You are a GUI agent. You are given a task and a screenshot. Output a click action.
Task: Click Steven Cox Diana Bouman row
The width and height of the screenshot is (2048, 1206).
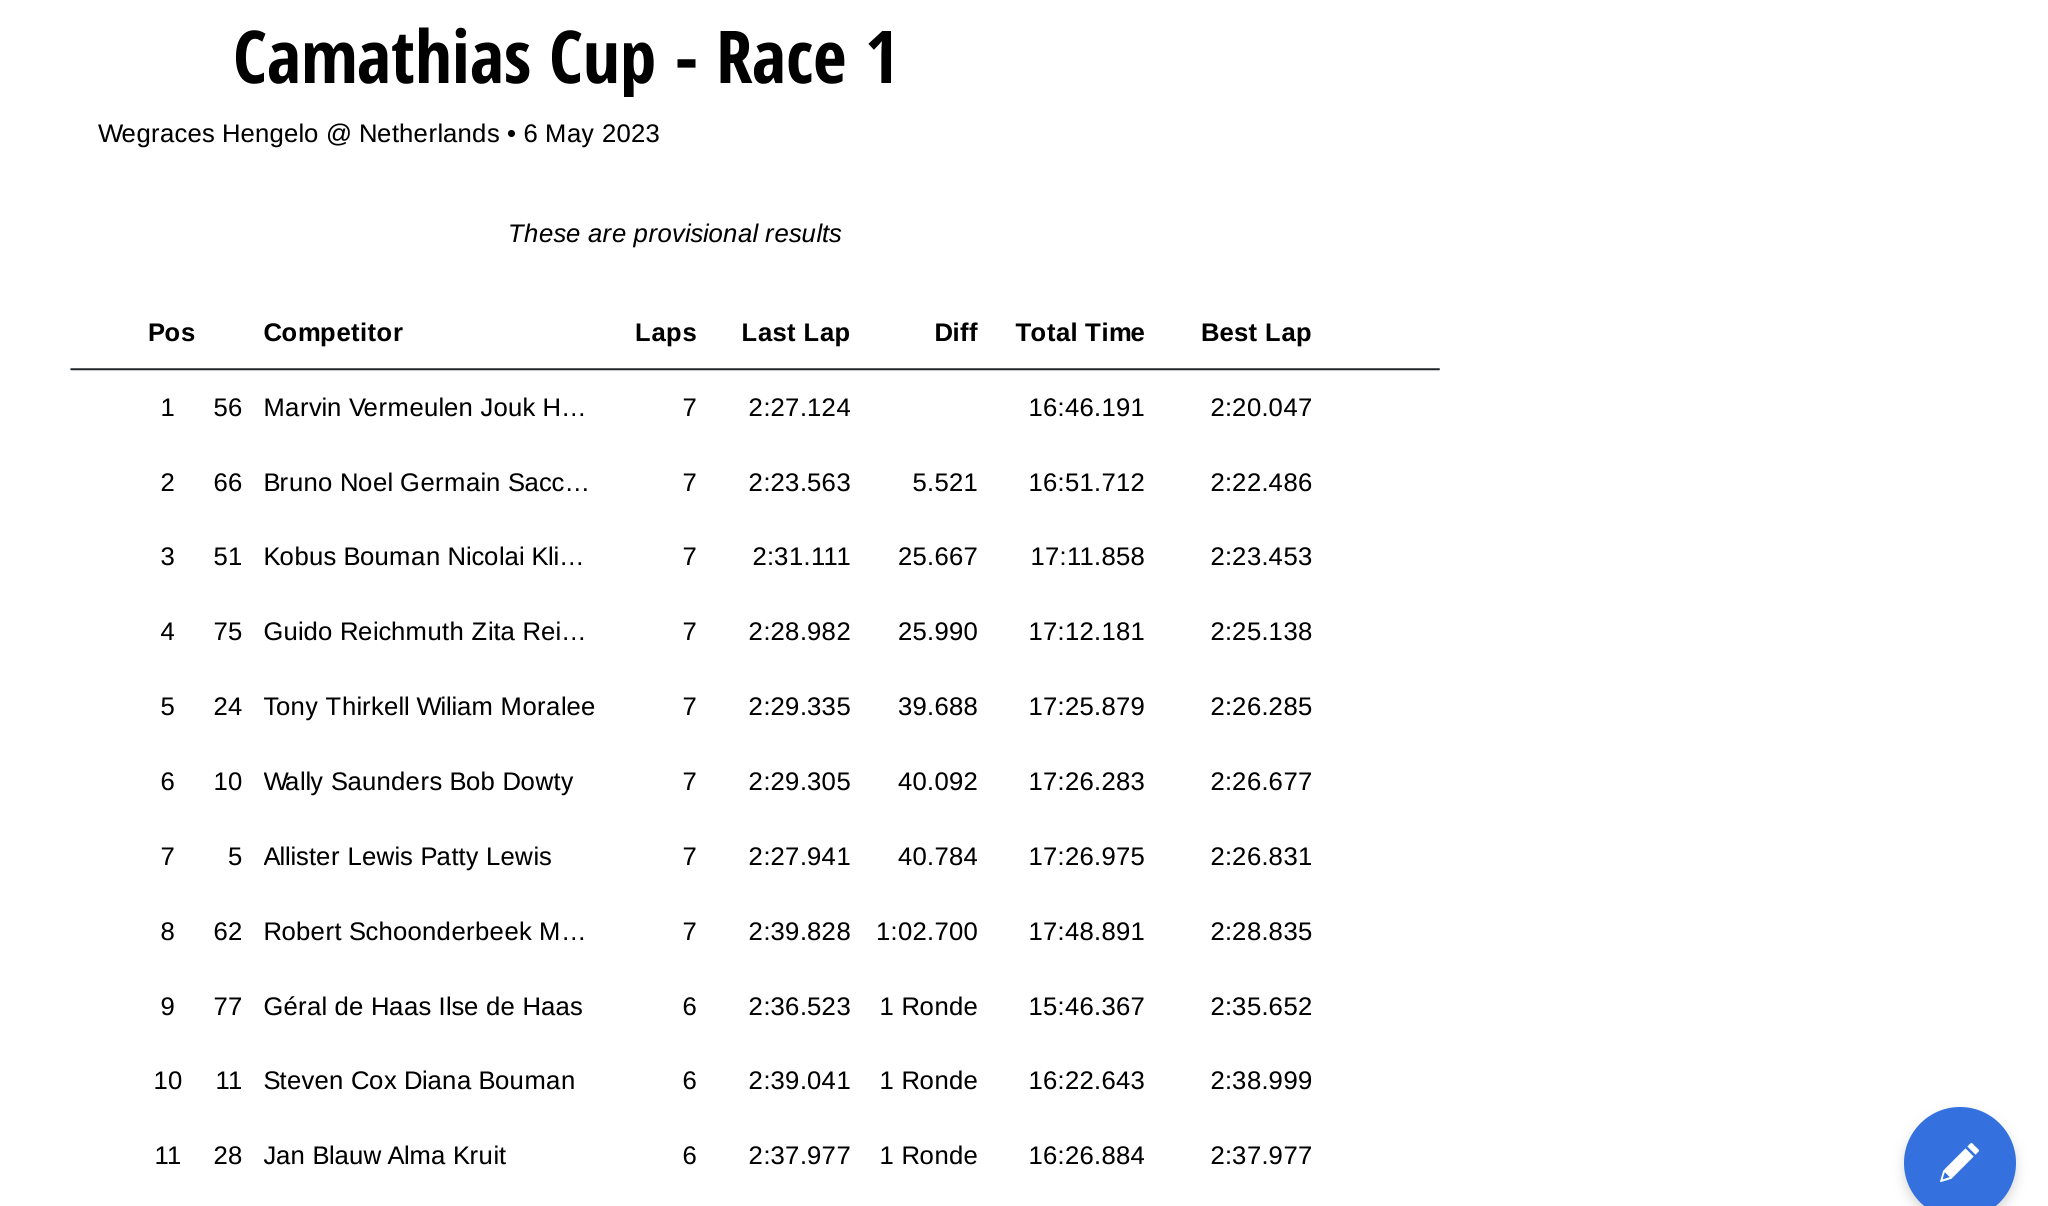point(755,1081)
